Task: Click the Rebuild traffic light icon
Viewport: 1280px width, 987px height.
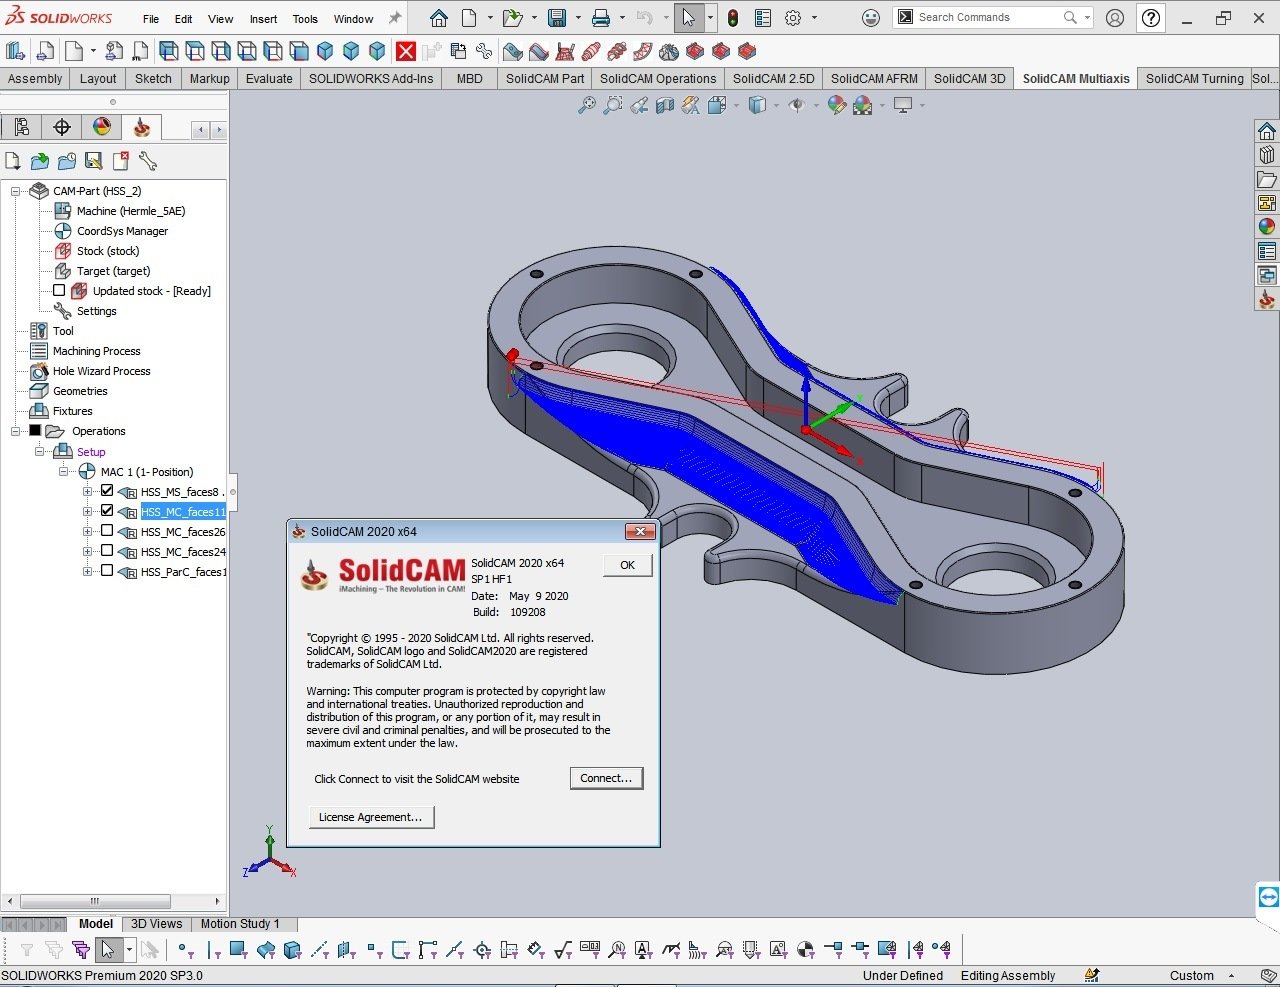Action: (x=733, y=18)
